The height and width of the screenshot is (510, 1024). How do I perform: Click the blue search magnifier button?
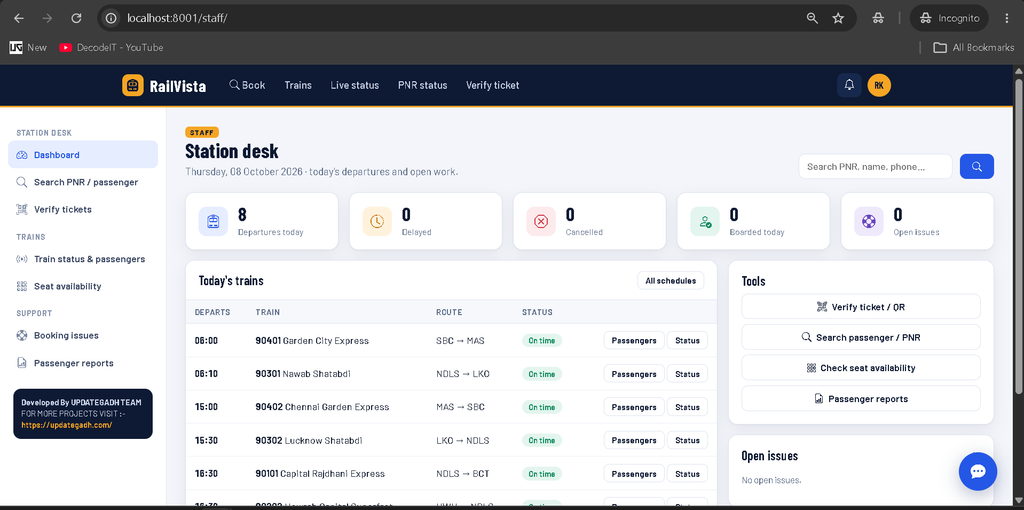[976, 167]
